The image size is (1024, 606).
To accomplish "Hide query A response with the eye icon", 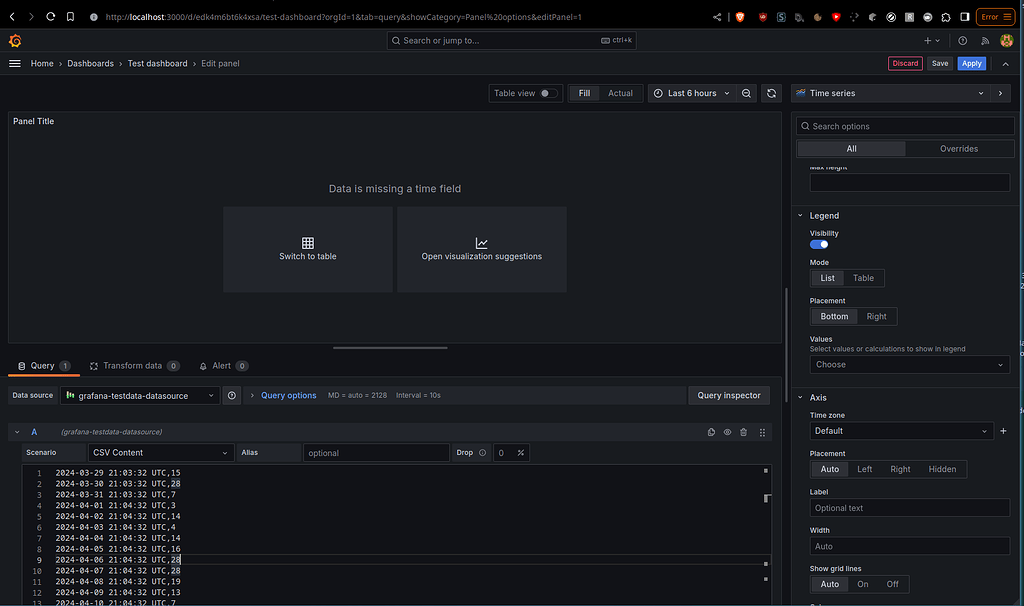I will [x=727, y=432].
